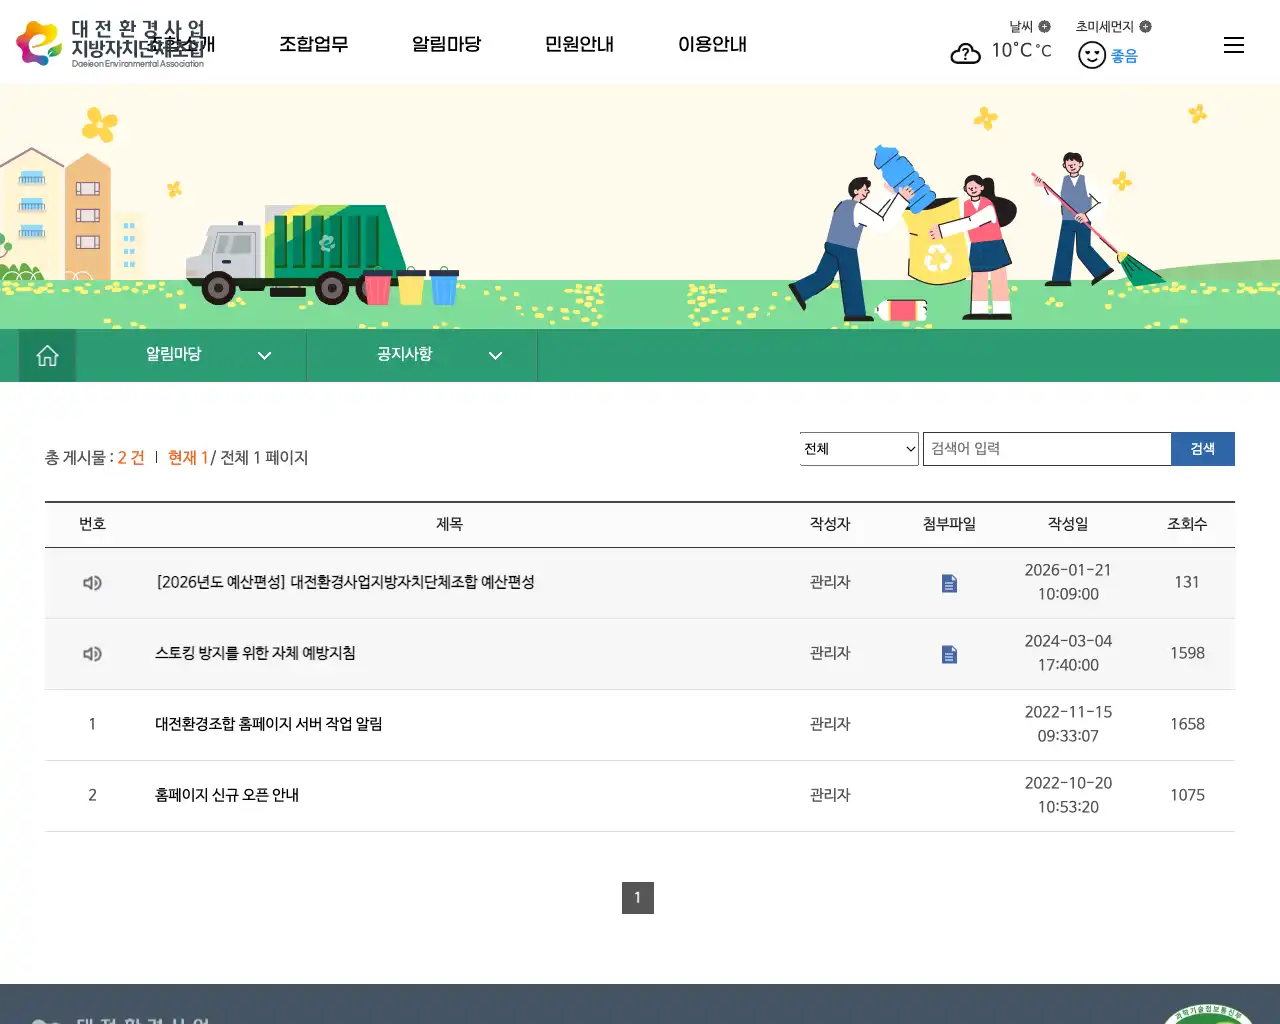Click the cloud weather icon
Viewport: 1280px width, 1024px height.
tap(964, 53)
